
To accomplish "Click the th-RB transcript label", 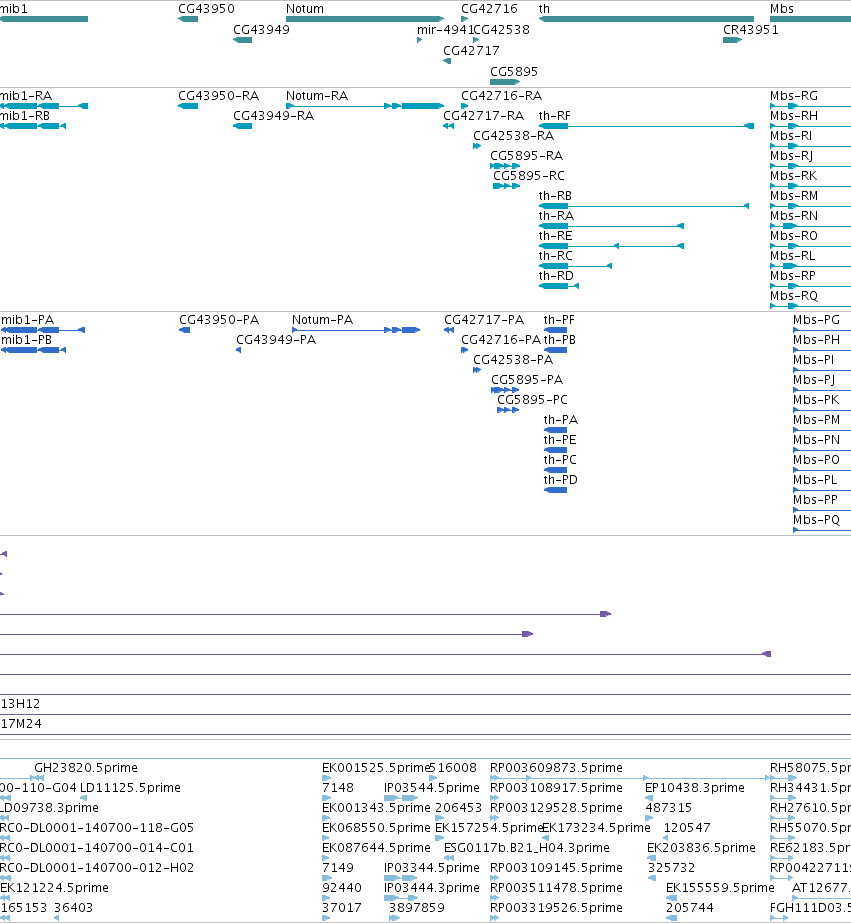I will point(555,196).
